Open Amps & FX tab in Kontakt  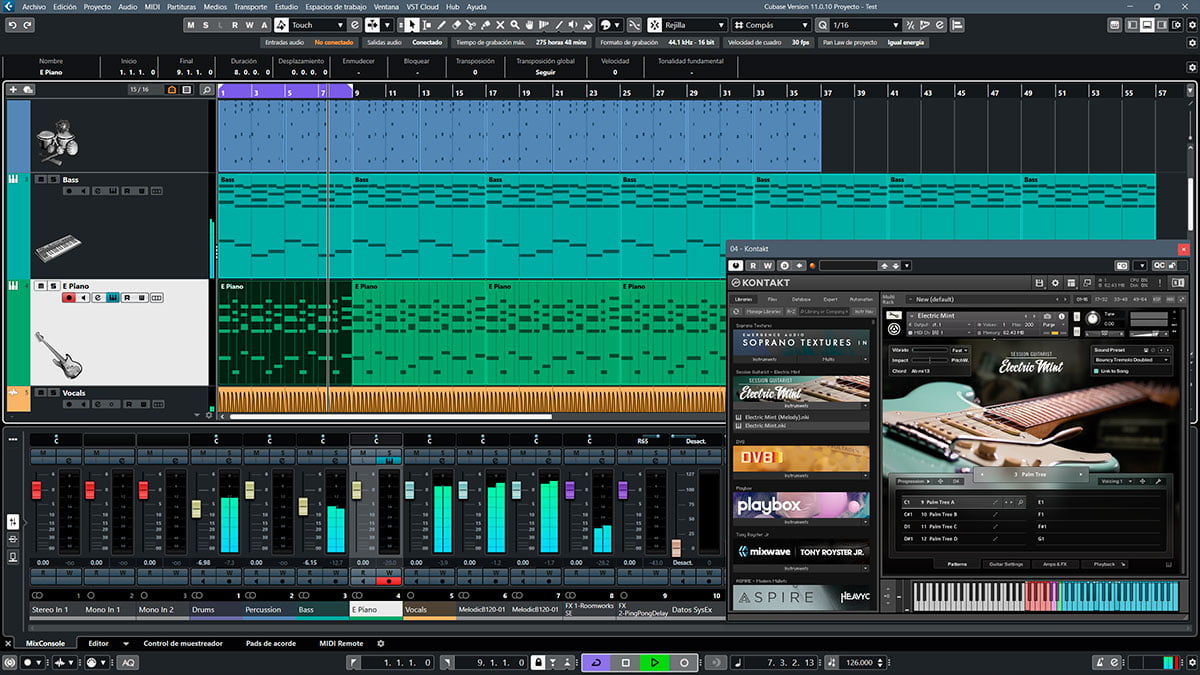[x=1055, y=565]
